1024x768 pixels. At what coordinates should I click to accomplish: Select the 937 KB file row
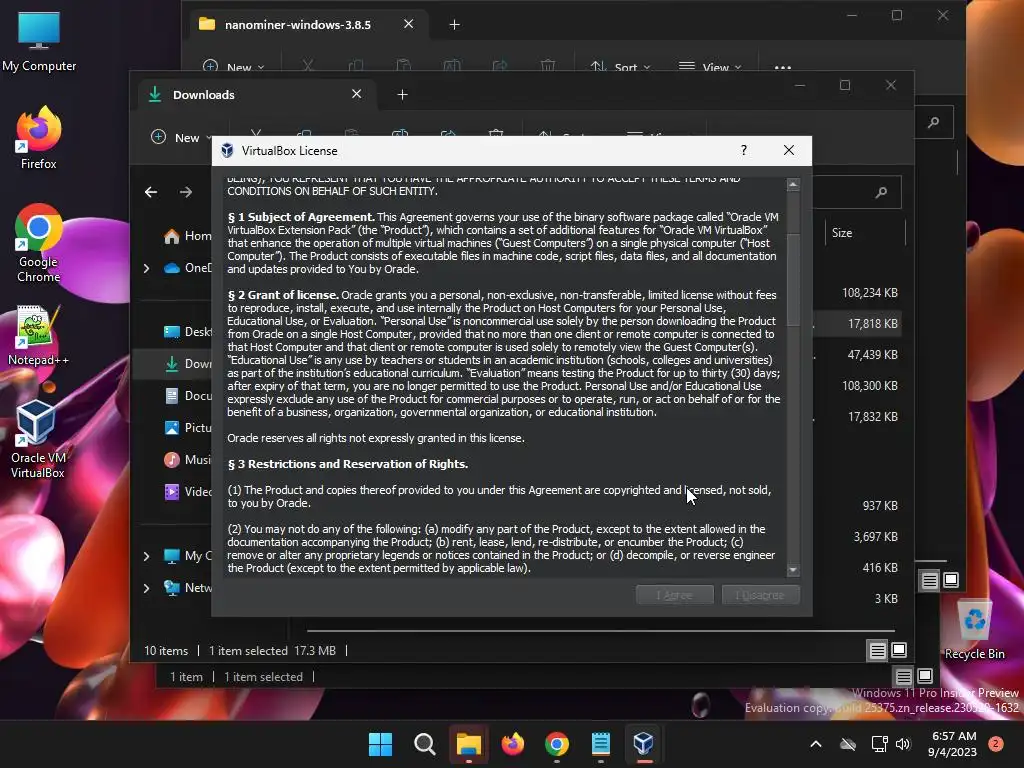(857, 505)
